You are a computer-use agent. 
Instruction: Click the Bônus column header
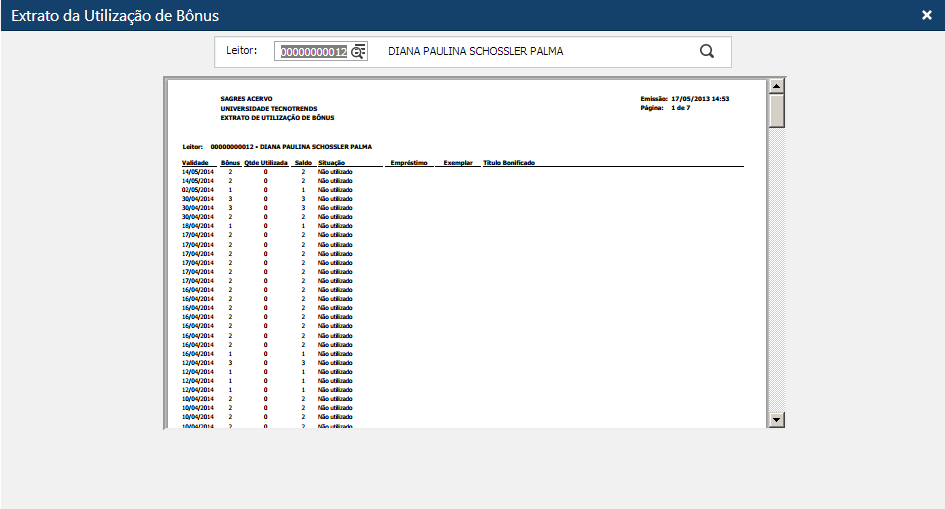pyautogui.click(x=230, y=162)
